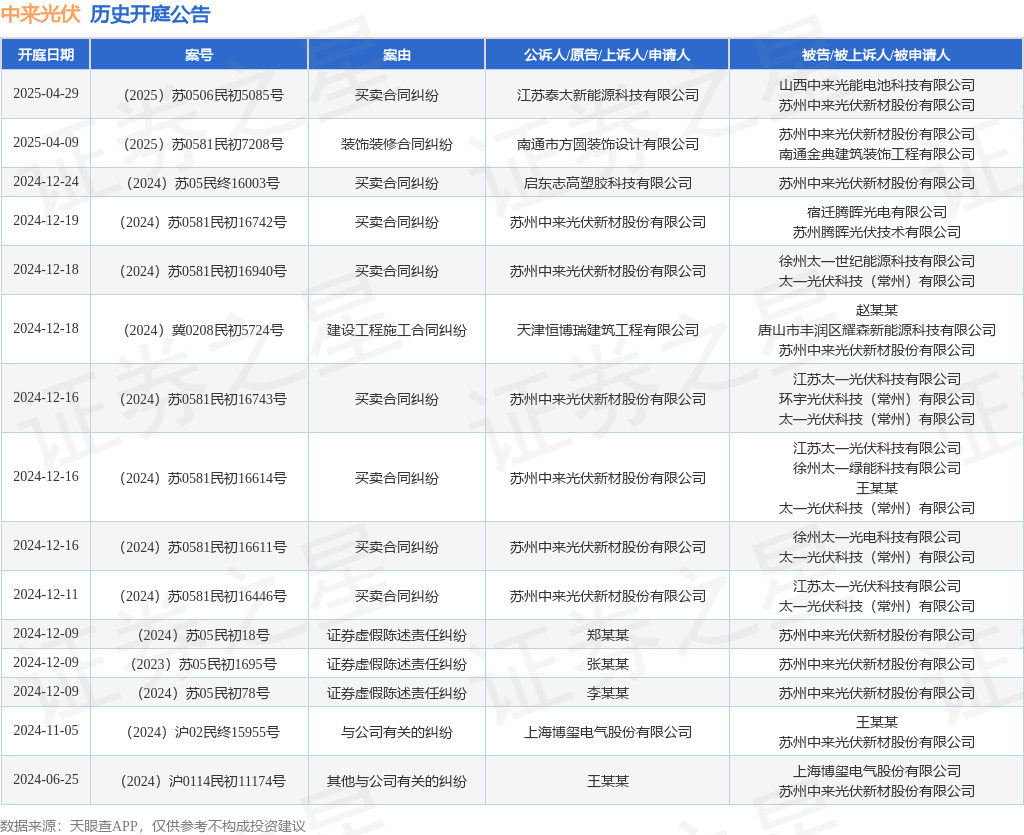Click defendant 山西中来光能电池科技有限公司

876,86
